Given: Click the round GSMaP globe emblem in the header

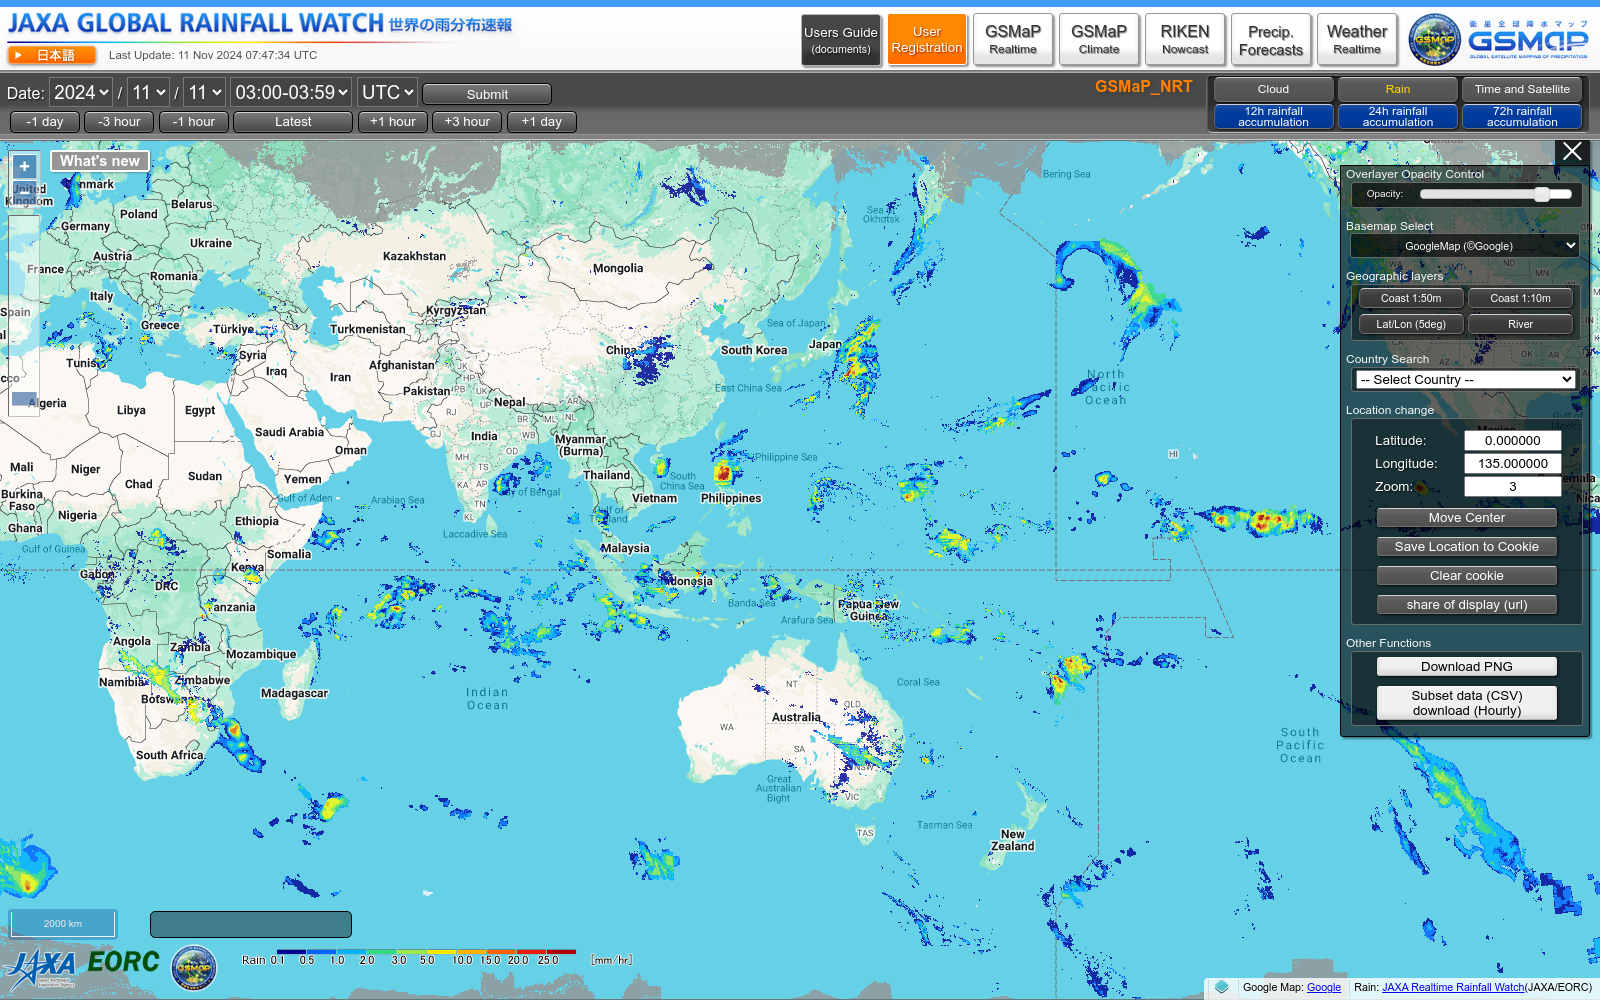Looking at the screenshot, I should (1434, 40).
